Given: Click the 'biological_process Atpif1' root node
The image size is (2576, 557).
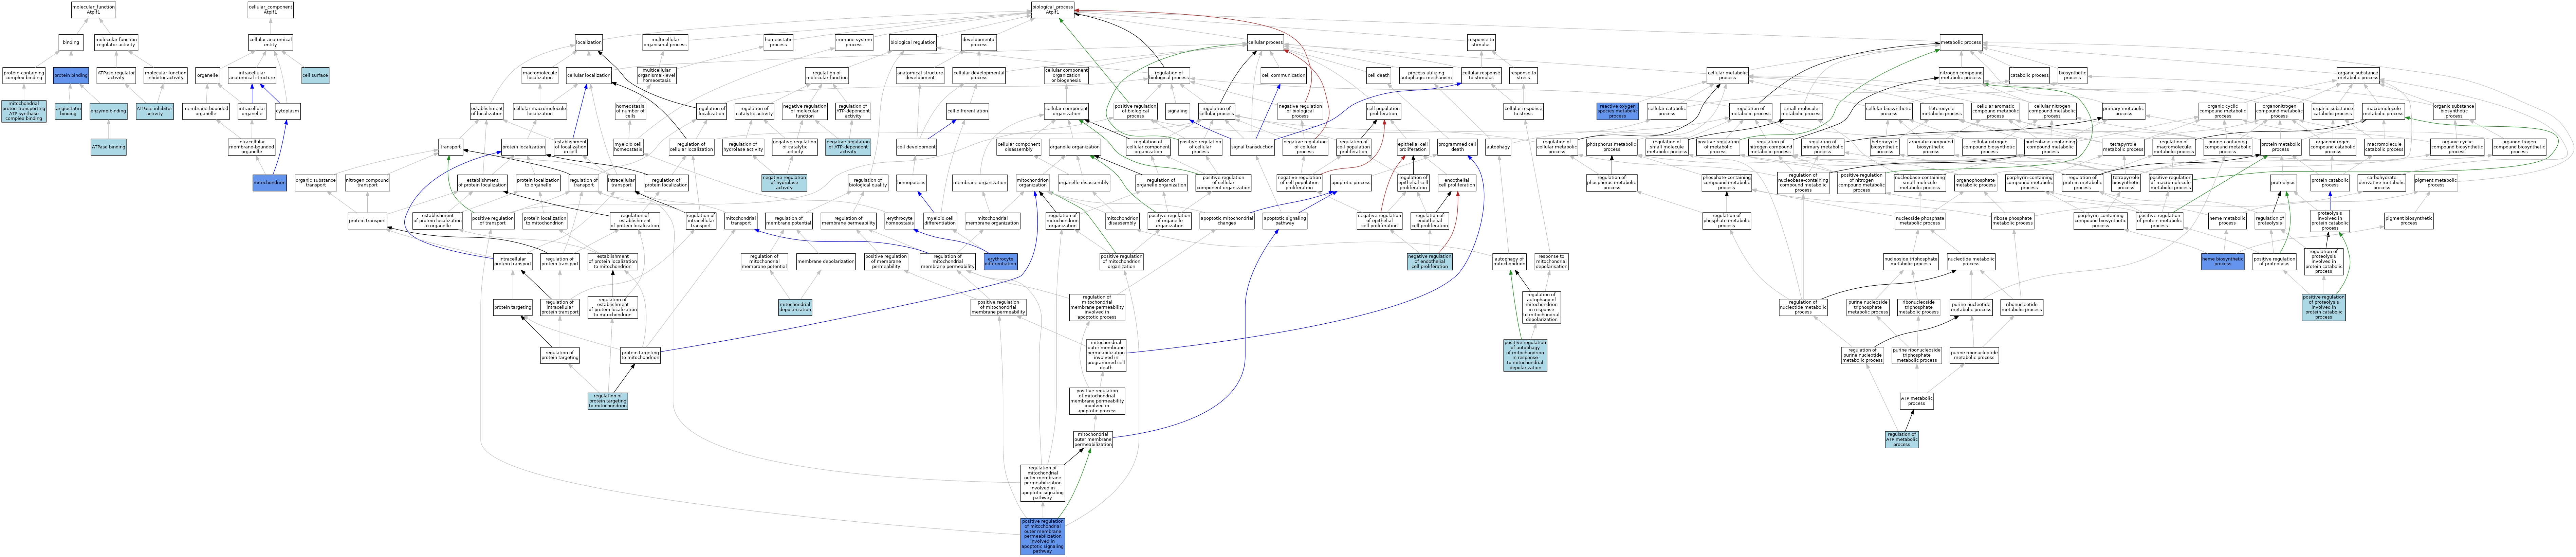Looking at the screenshot, I should [x=1052, y=10].
